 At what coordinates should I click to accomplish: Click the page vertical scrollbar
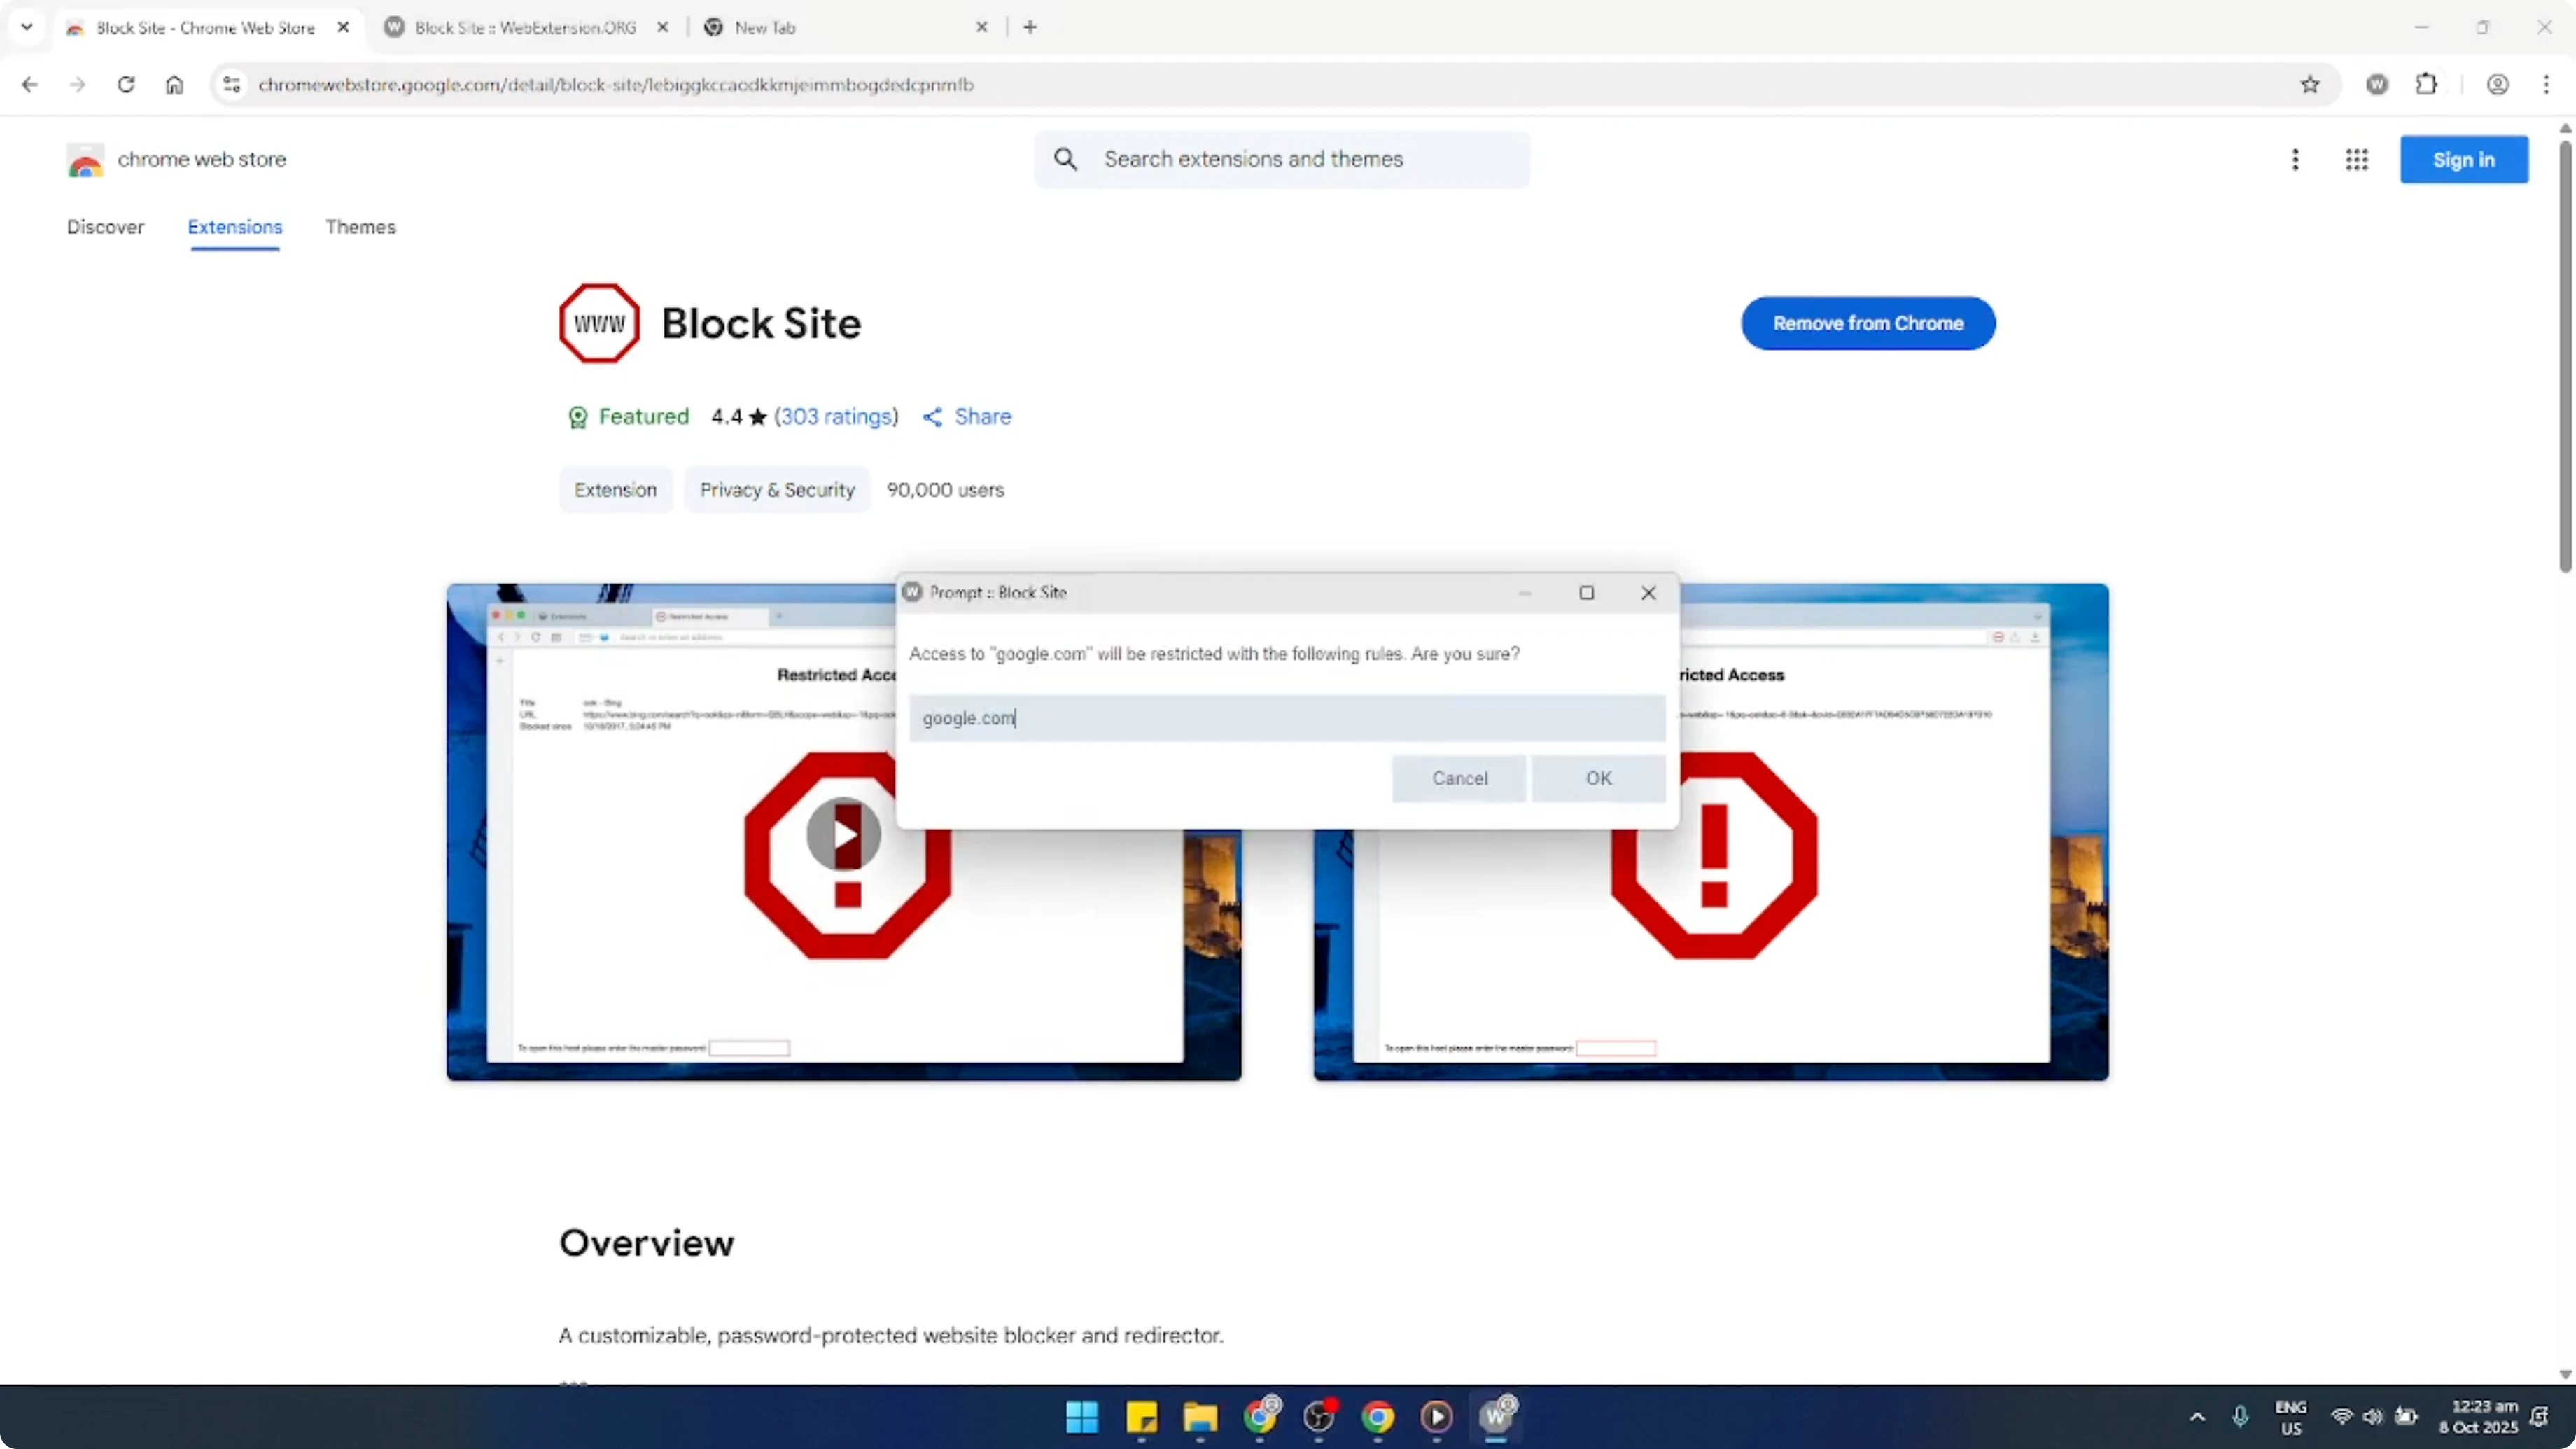[2565, 357]
